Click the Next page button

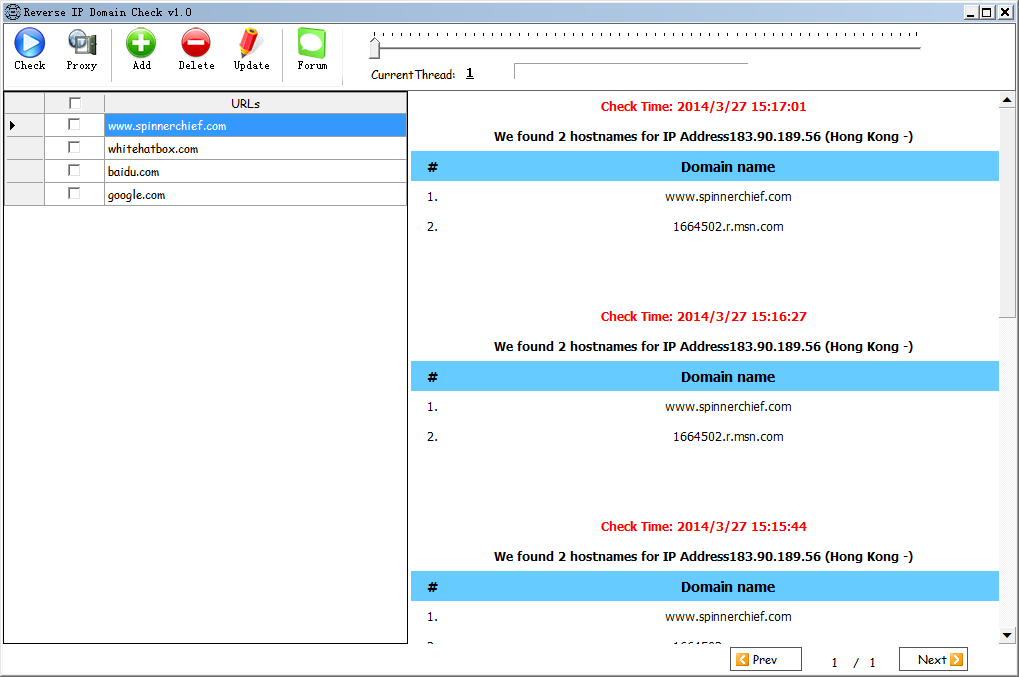coord(933,659)
